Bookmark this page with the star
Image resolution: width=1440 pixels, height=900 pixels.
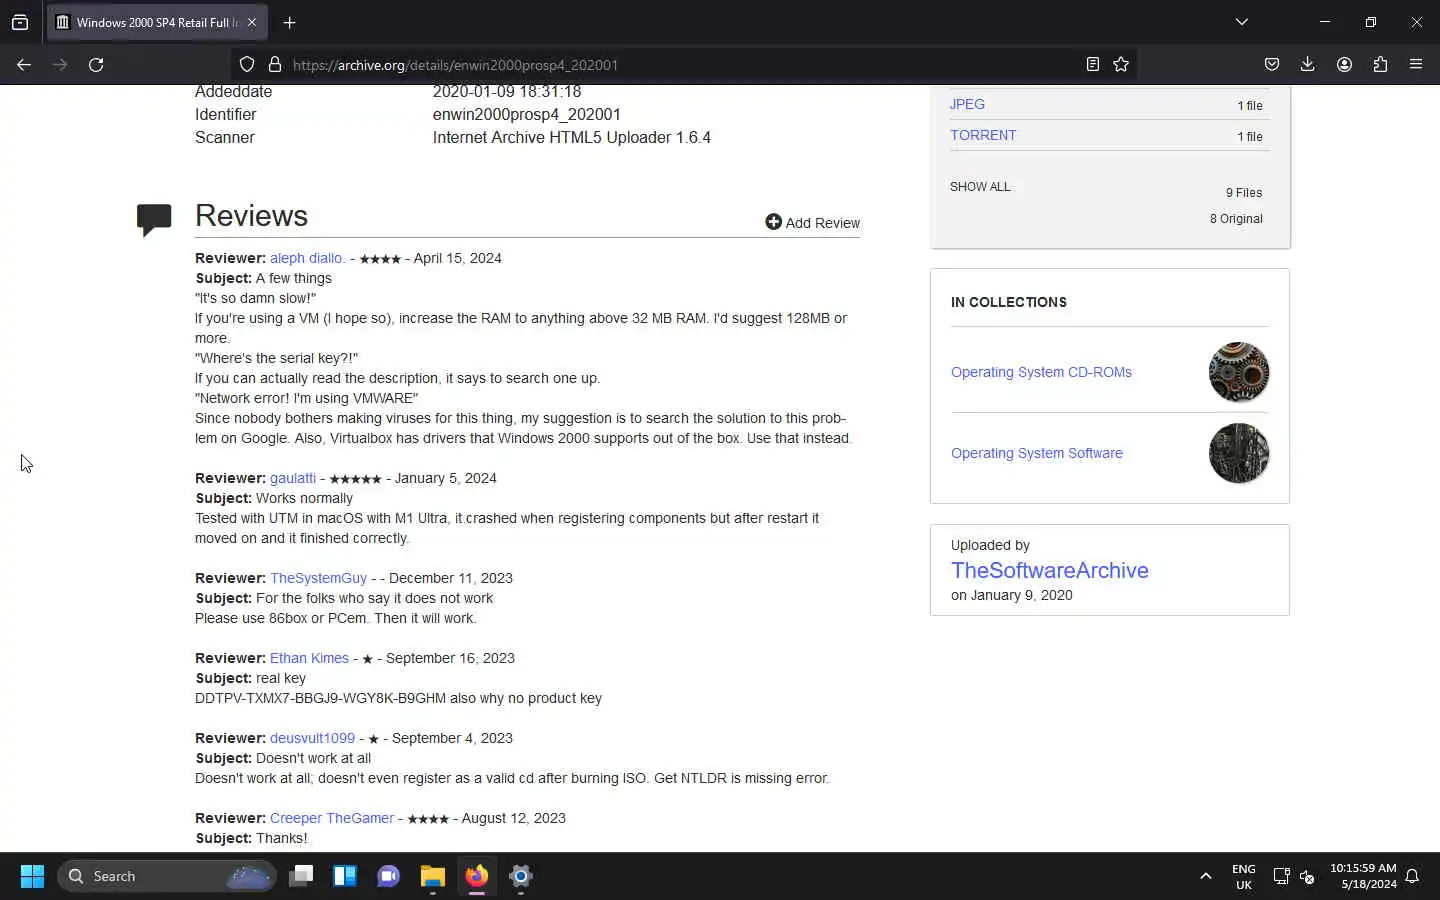coord(1121,64)
